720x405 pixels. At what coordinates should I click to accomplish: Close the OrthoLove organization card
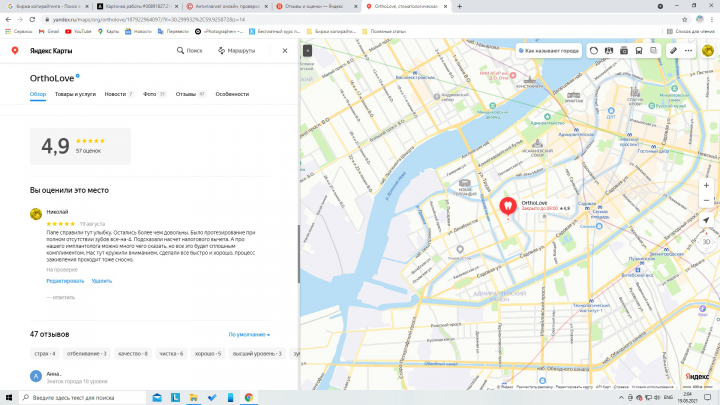click(285, 51)
